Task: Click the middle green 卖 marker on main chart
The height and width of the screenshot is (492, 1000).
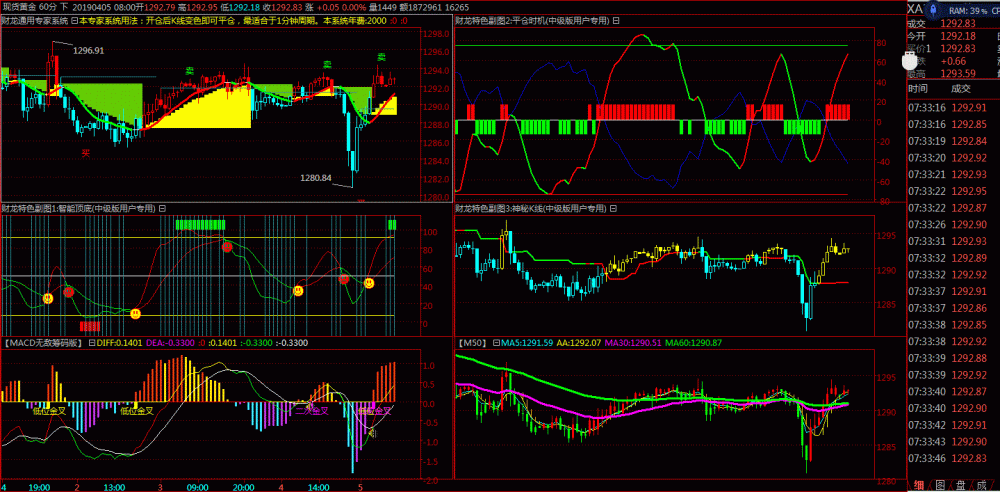Action: point(327,64)
